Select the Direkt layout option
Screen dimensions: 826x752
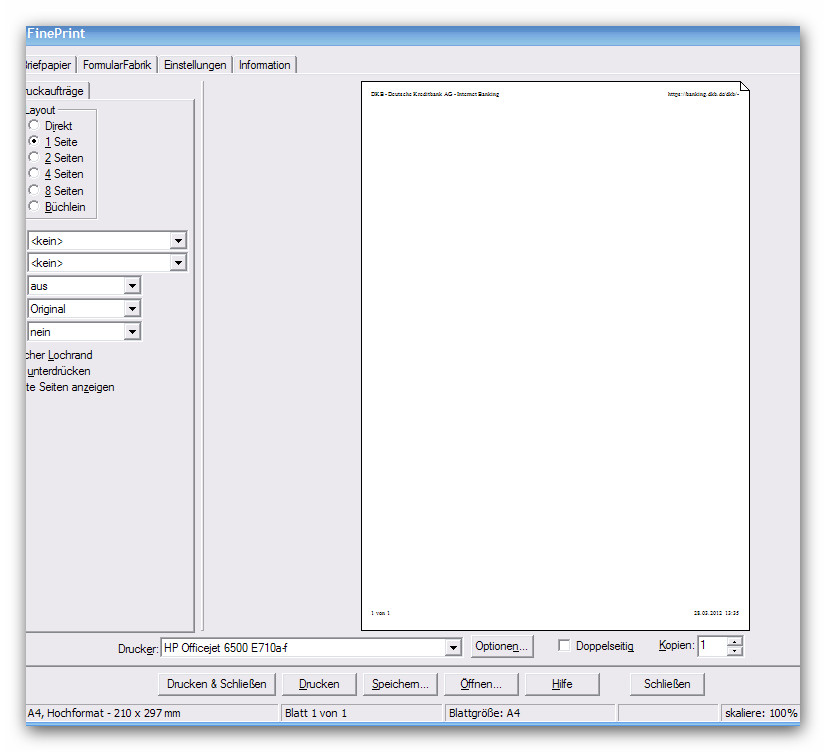coord(34,126)
